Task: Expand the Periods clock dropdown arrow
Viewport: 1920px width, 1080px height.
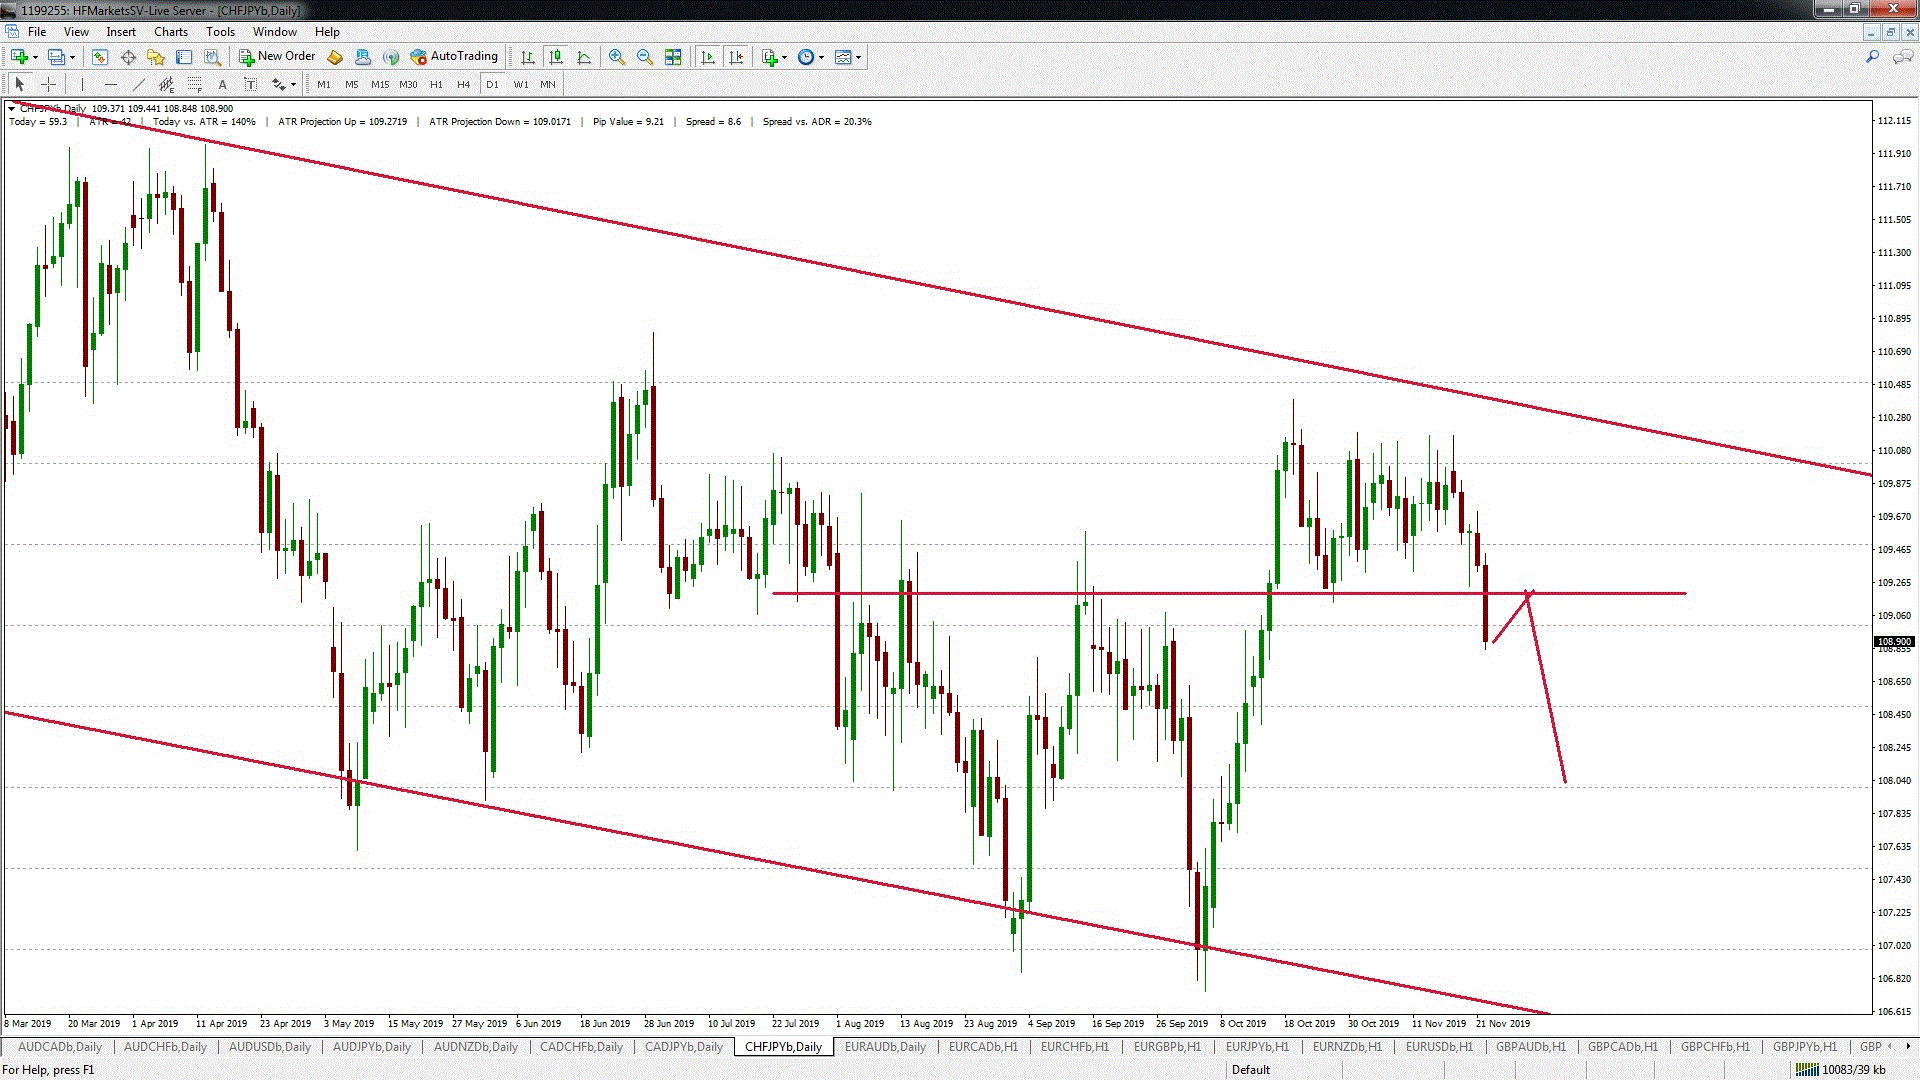Action: click(821, 57)
